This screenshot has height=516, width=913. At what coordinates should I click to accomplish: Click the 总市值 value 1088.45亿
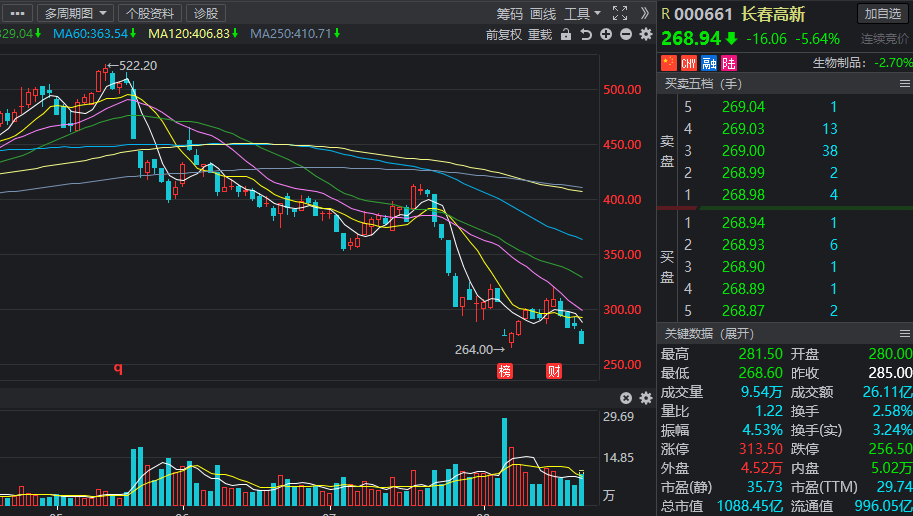coord(750,506)
